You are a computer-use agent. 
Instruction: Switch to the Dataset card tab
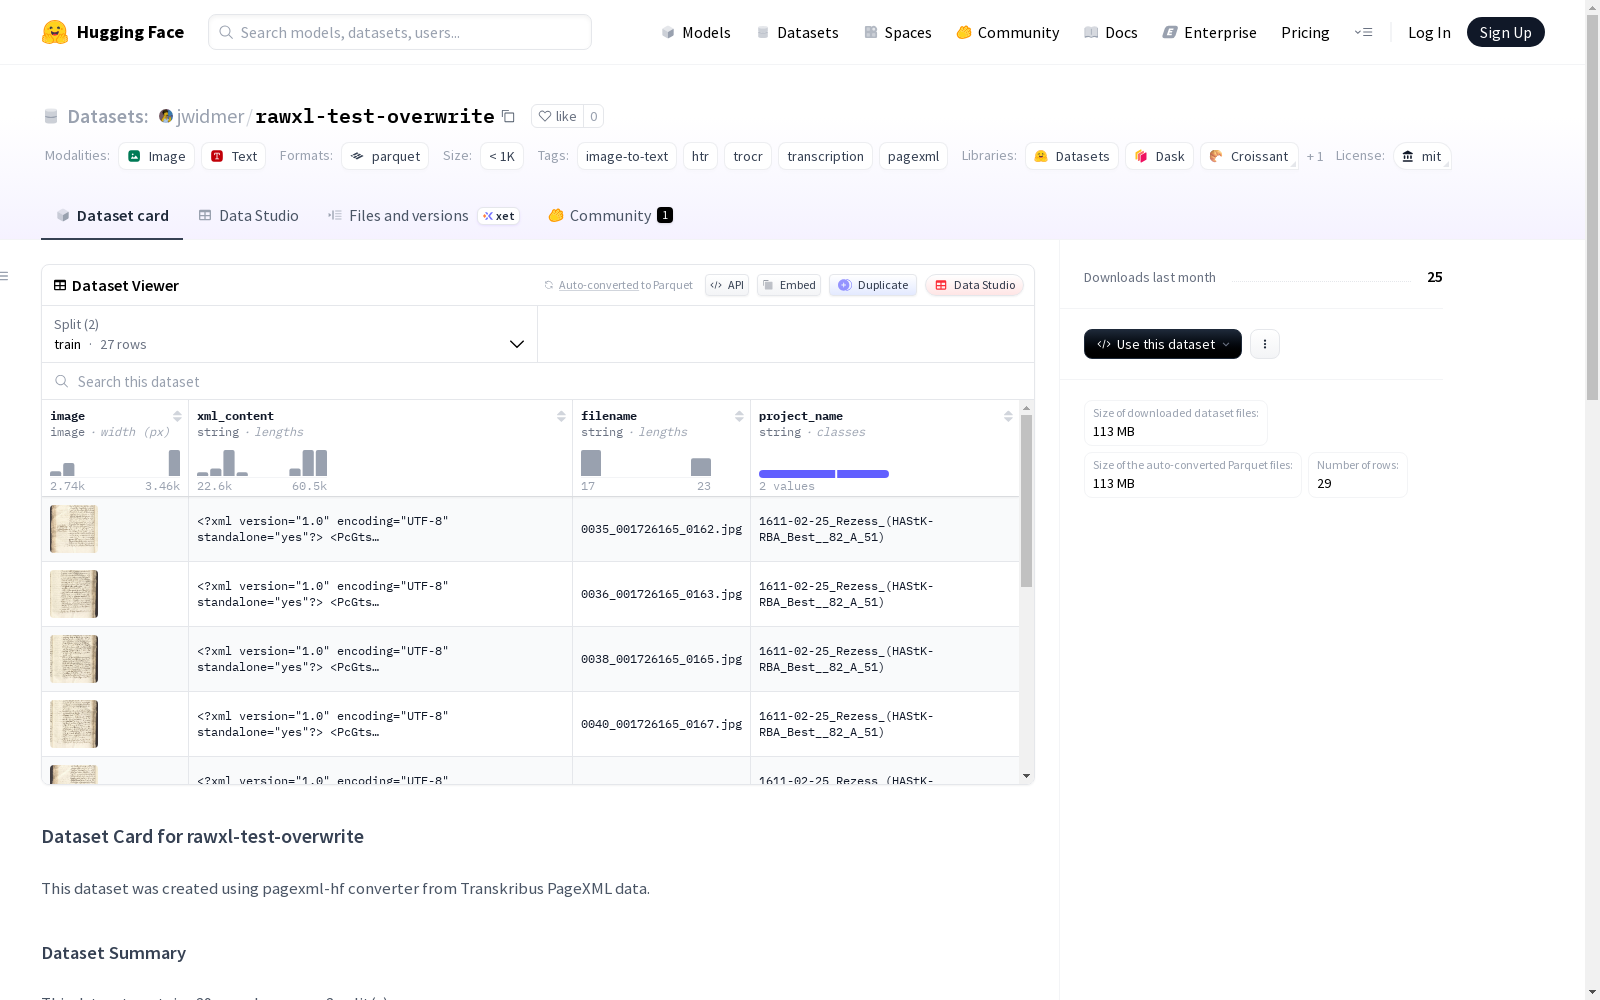coord(112,215)
